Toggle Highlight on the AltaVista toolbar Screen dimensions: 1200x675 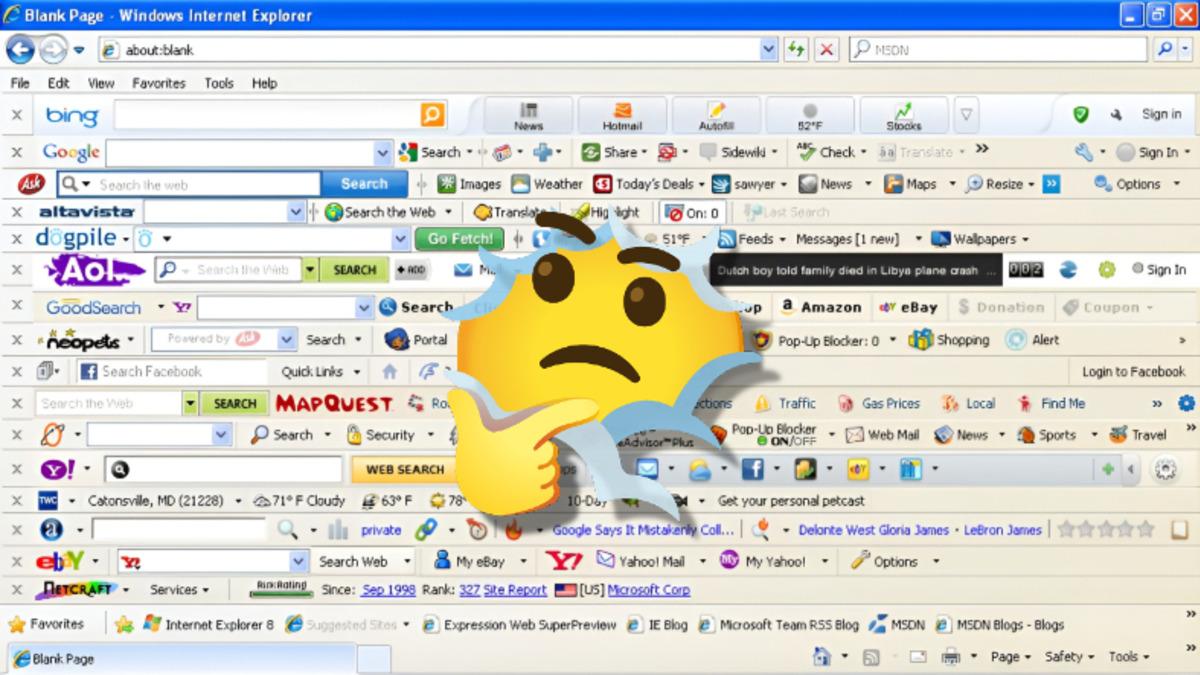pos(604,212)
